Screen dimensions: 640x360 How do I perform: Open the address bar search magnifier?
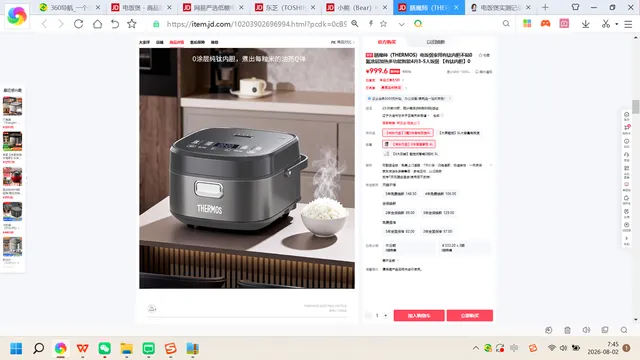coord(506,24)
